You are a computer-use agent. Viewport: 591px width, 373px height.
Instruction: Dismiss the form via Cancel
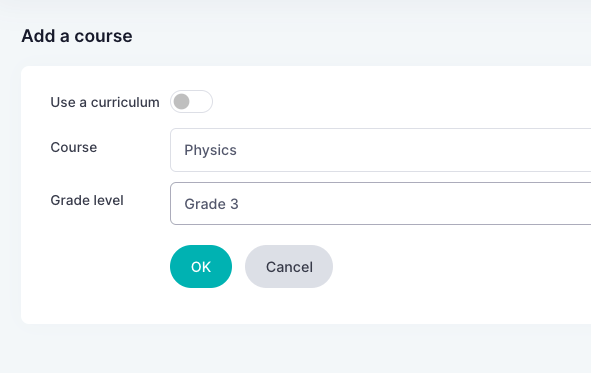point(289,266)
